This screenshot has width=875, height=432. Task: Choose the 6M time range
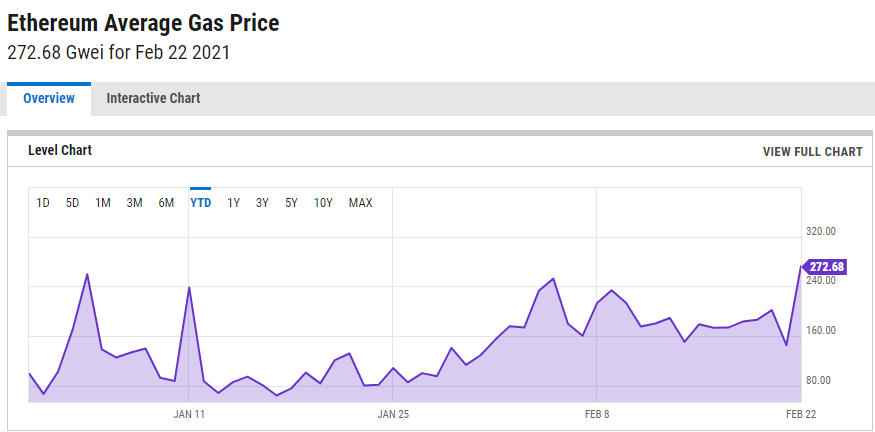(166, 203)
